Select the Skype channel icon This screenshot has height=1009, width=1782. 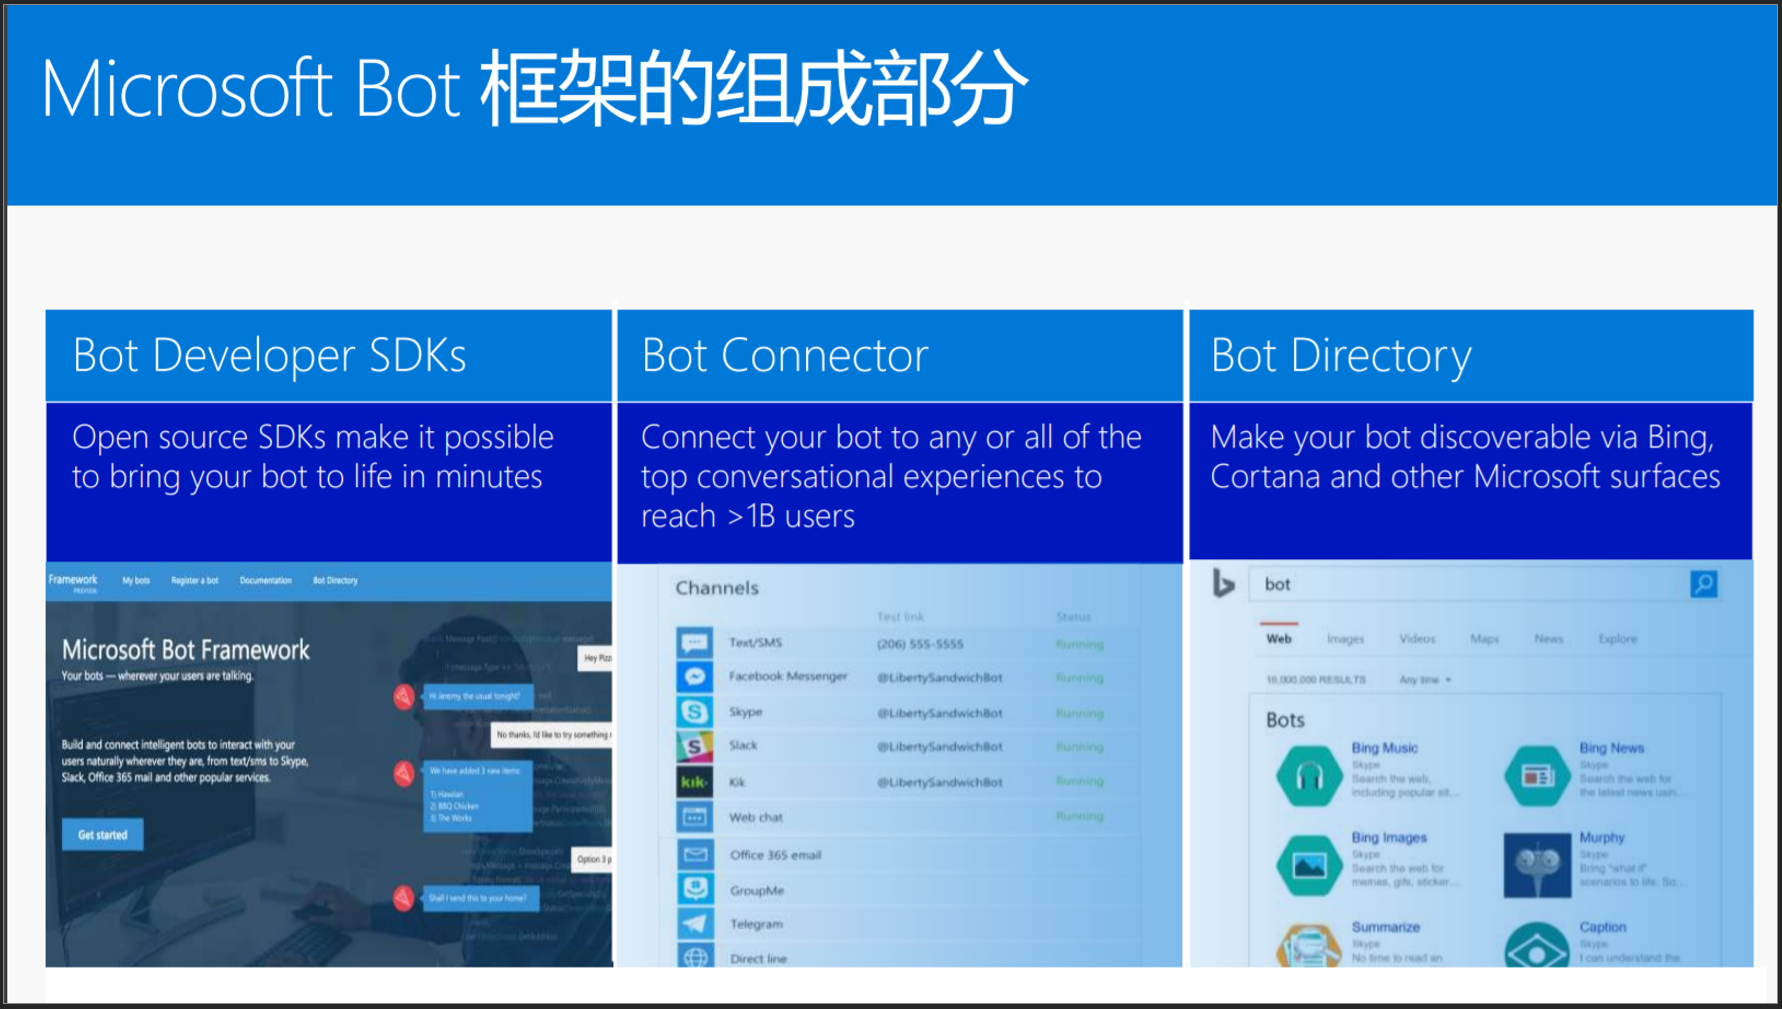[x=694, y=711]
